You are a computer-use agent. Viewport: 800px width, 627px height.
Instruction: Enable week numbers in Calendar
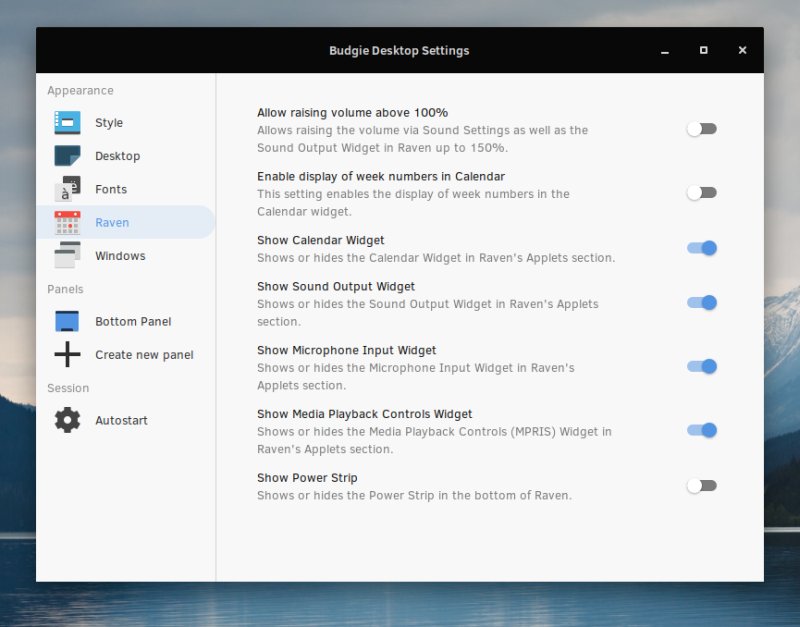tap(703, 192)
